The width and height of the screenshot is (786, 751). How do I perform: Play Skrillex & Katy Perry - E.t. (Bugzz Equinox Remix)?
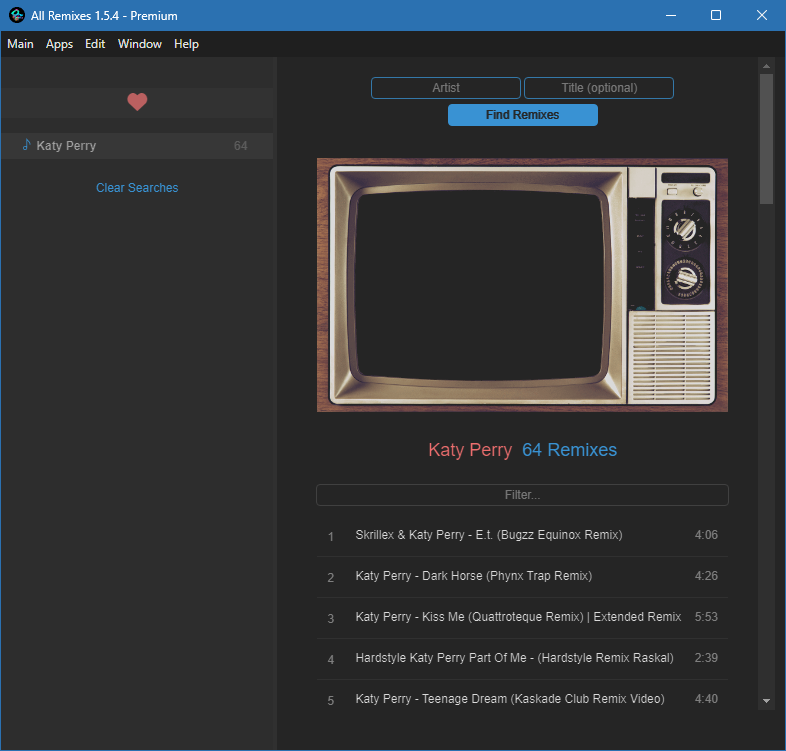click(x=522, y=535)
